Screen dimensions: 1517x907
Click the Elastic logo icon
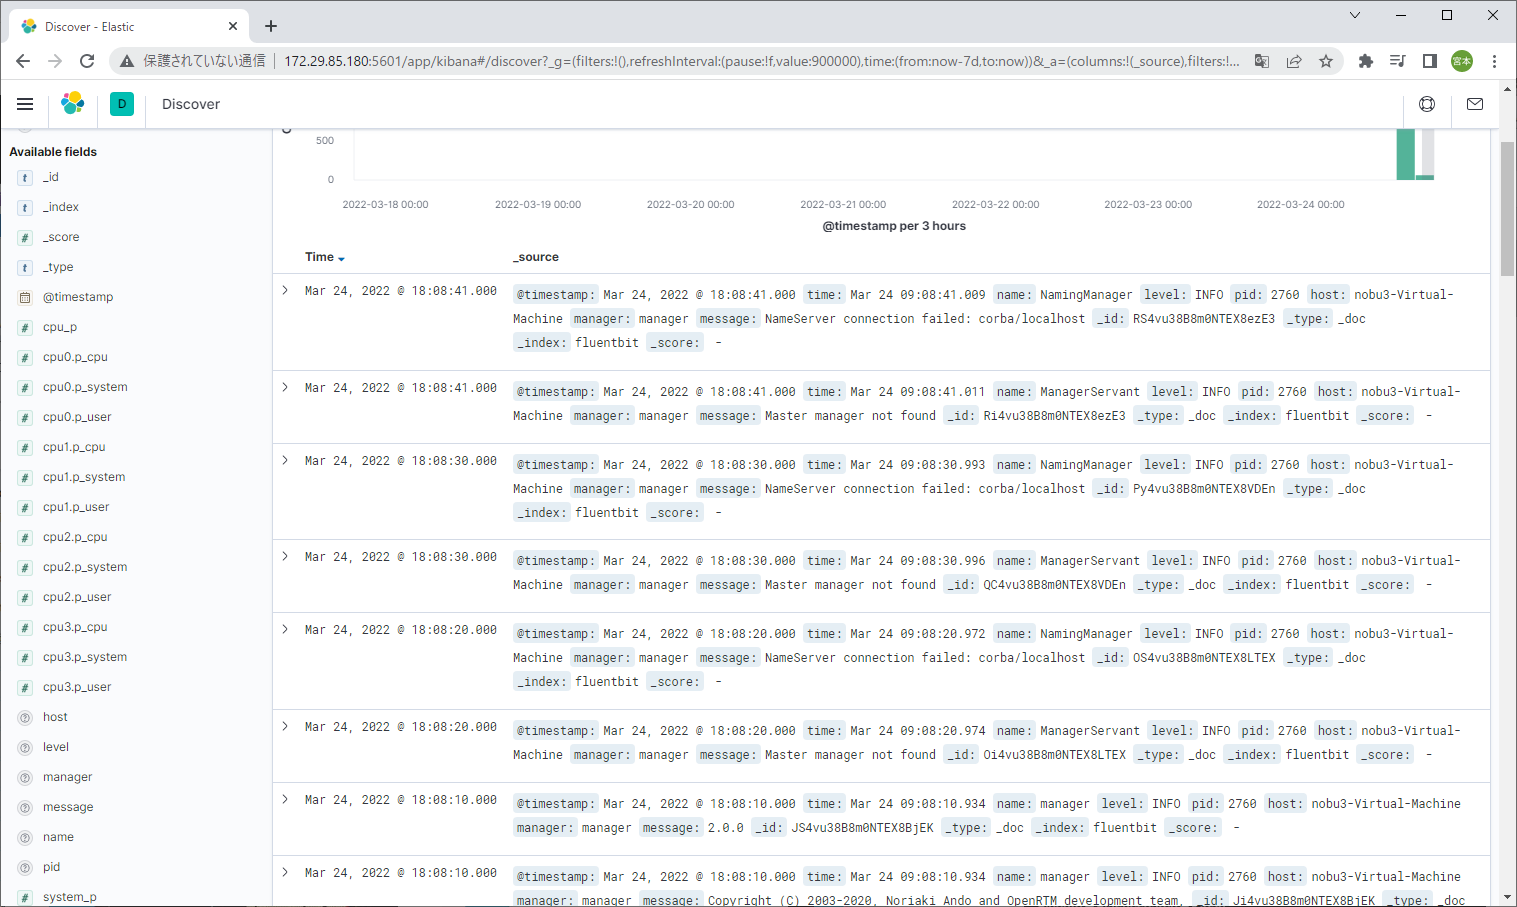[73, 103]
